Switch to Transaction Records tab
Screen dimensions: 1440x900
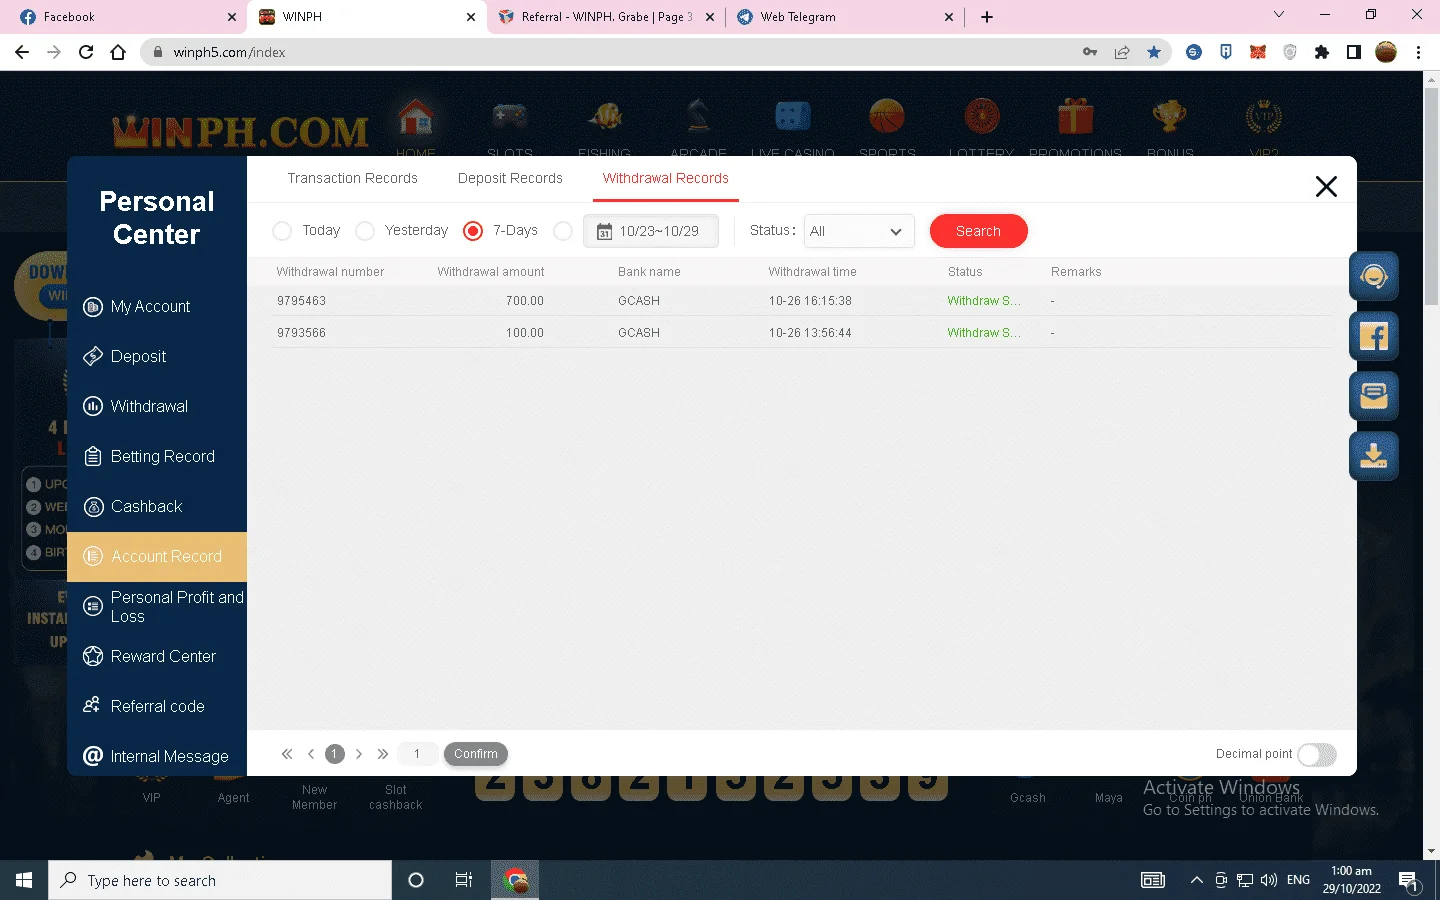coord(352,178)
